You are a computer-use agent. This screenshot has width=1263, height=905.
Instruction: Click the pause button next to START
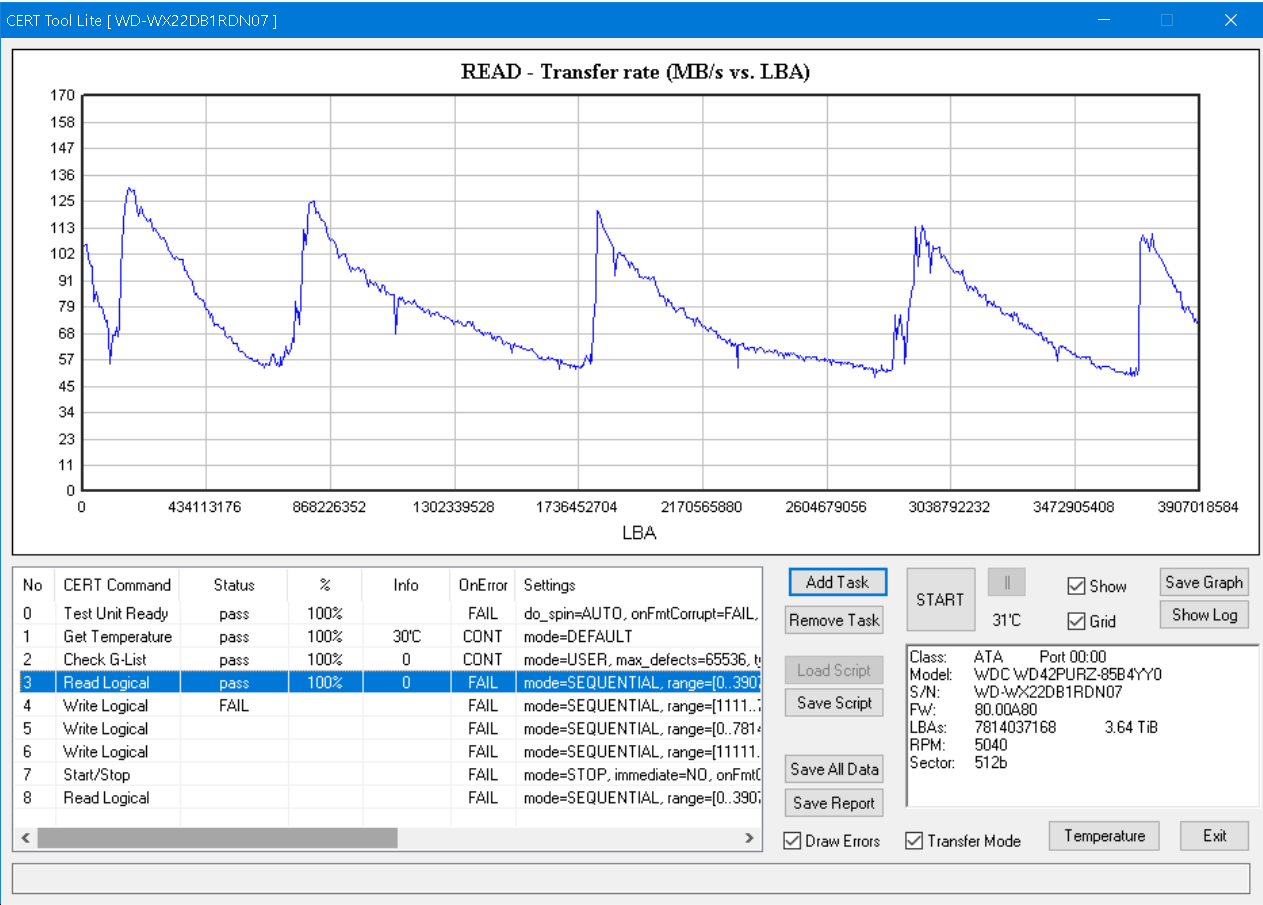pyautogui.click(x=1006, y=582)
